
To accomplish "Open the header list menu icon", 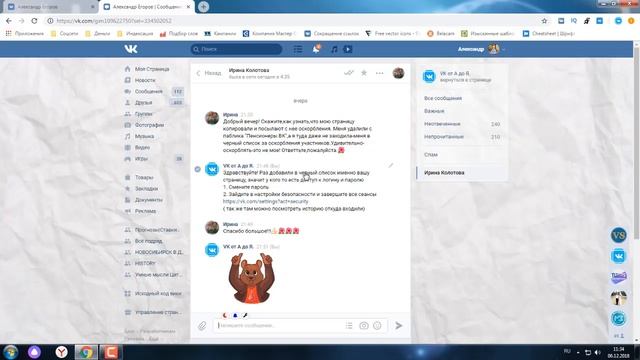I will coord(298,49).
